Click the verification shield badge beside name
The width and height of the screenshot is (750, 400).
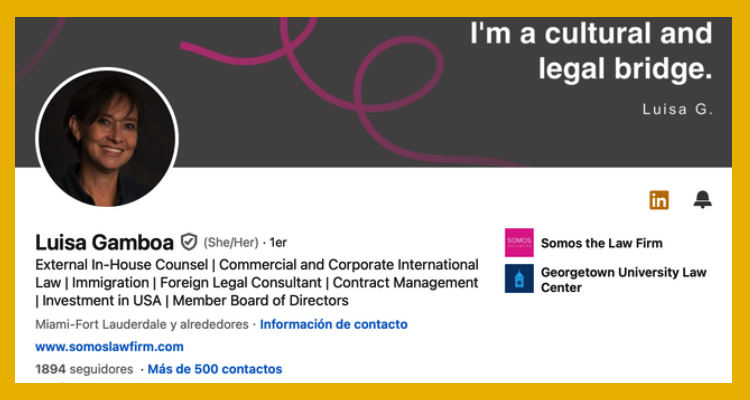189,242
